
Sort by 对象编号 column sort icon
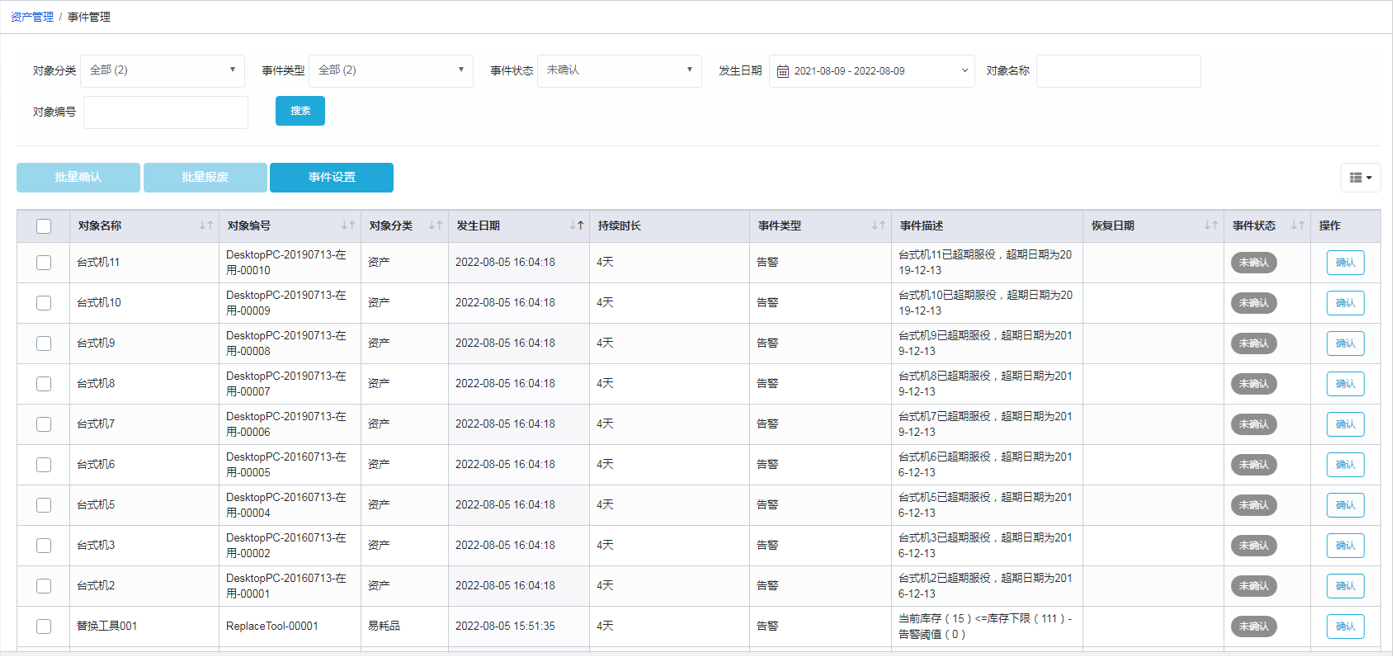pyautogui.click(x=348, y=226)
